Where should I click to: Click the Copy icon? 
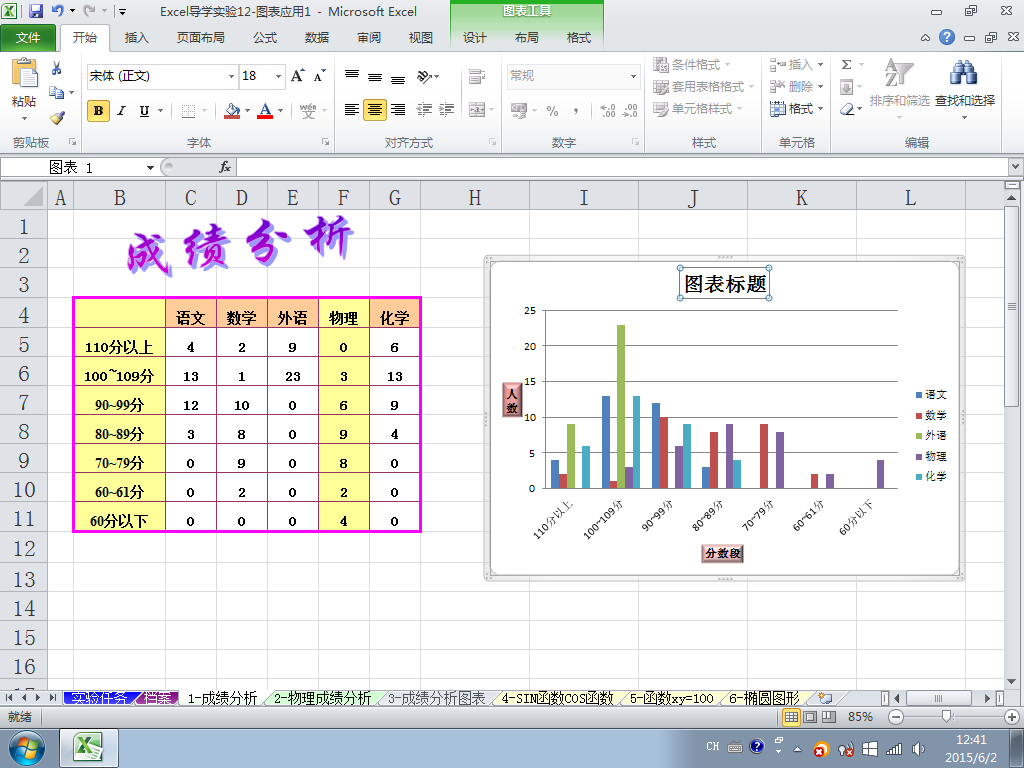(x=57, y=93)
